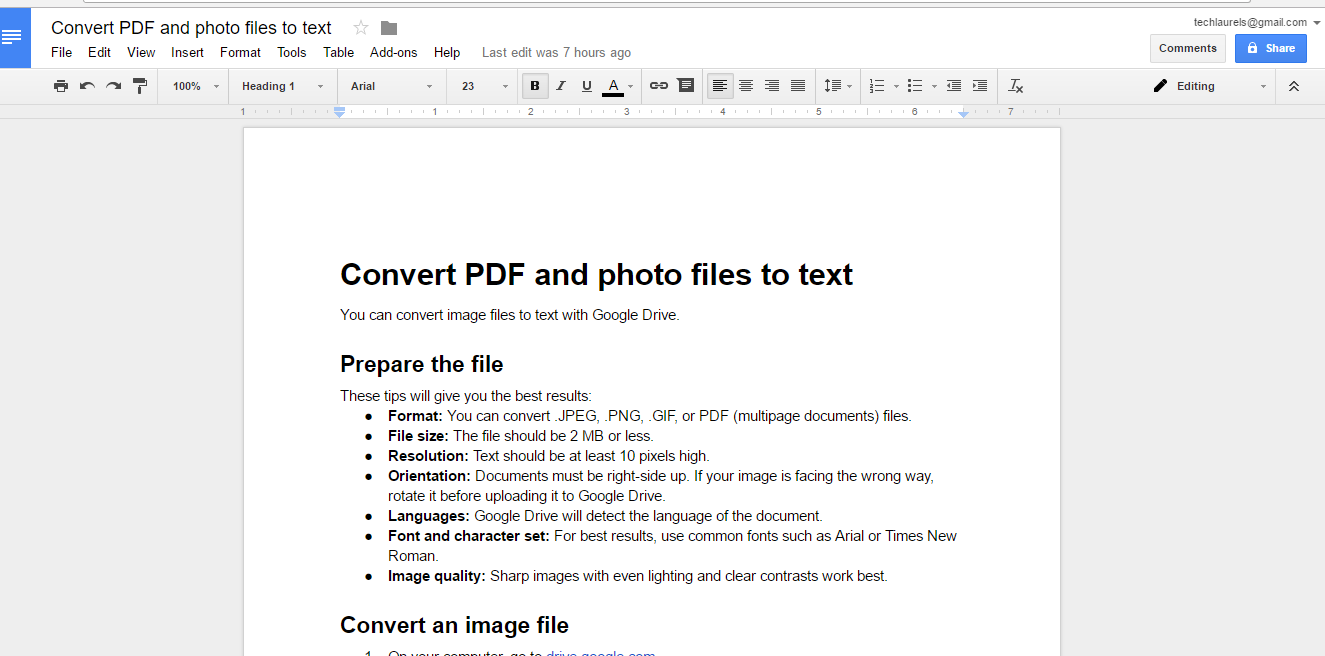Click the left indent marker on ruler

click(x=339, y=113)
